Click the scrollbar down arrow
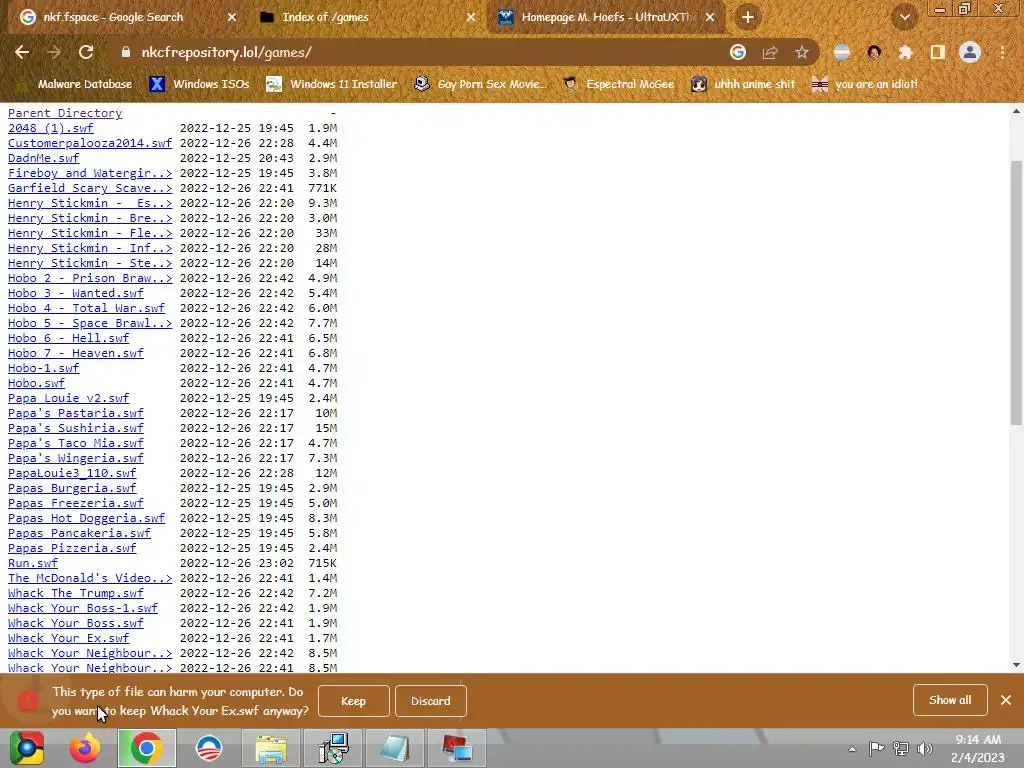The height and width of the screenshot is (768, 1024). [1016, 665]
